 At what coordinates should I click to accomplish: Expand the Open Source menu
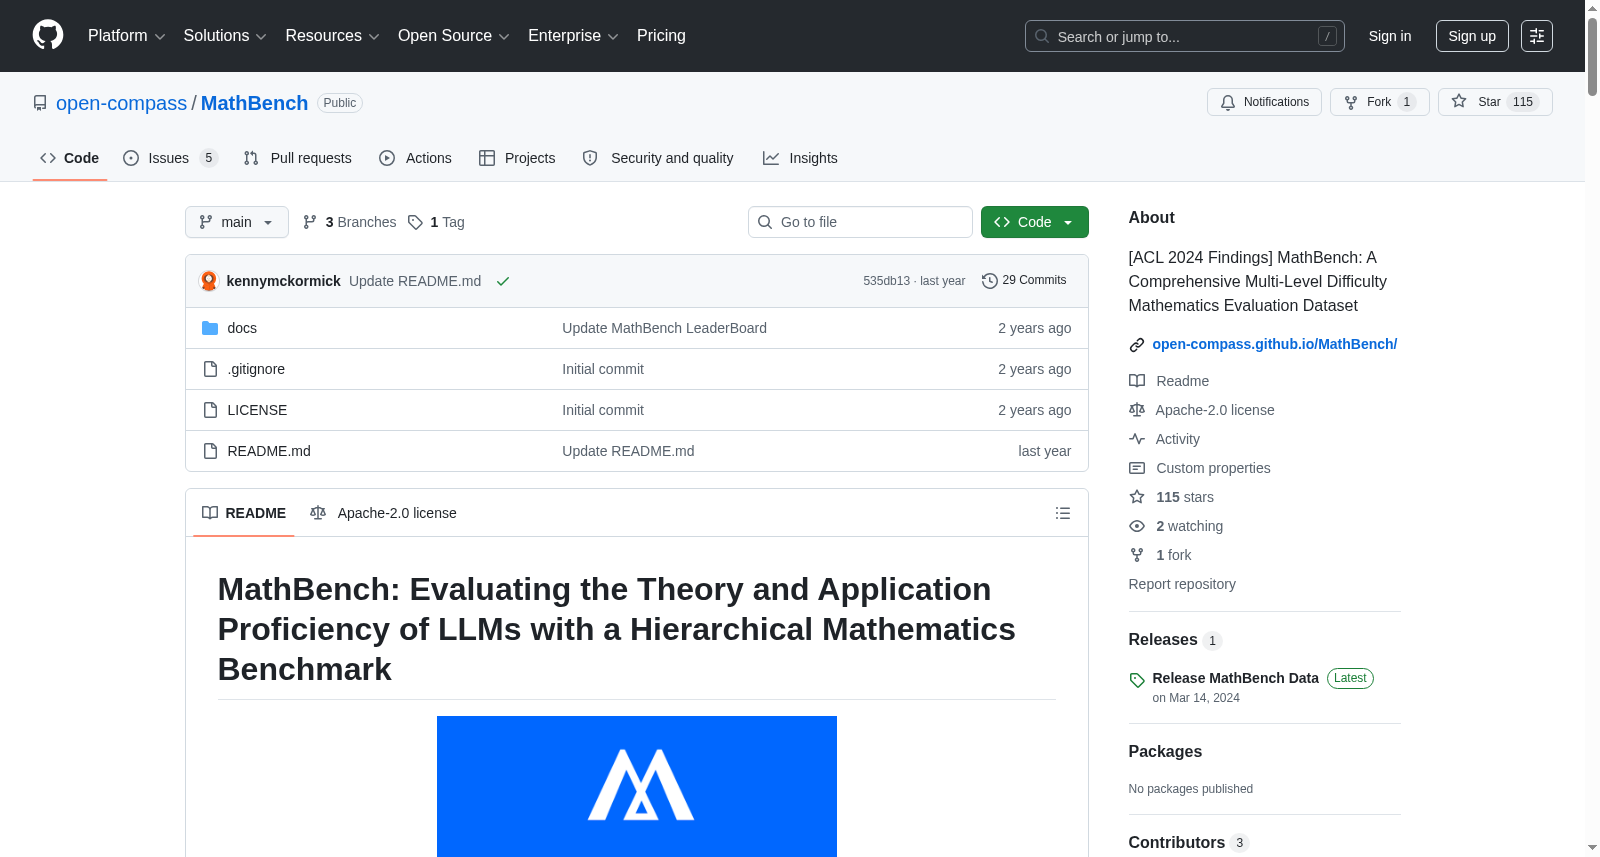click(454, 36)
